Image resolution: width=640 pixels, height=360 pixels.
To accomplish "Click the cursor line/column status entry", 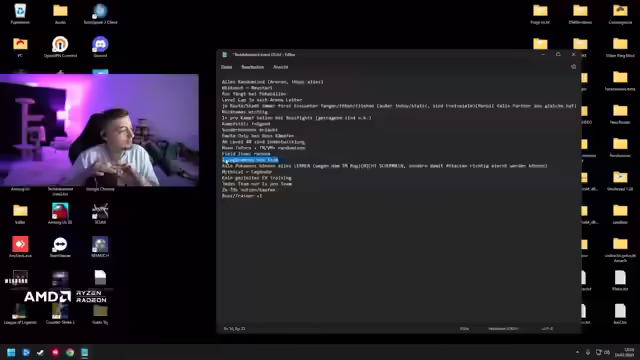I will coord(235,329).
